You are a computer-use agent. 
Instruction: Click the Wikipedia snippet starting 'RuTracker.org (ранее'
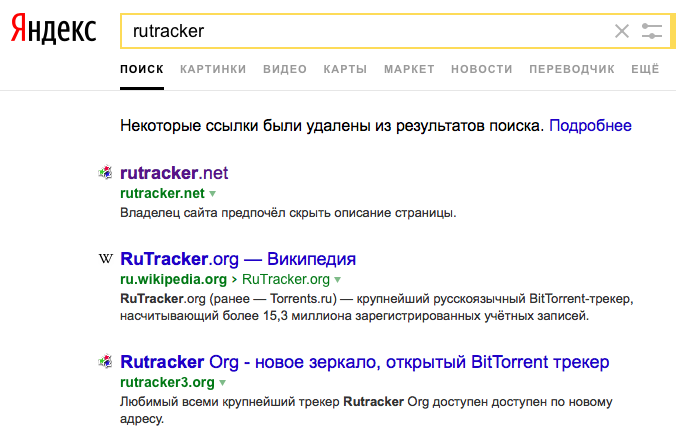(x=377, y=307)
